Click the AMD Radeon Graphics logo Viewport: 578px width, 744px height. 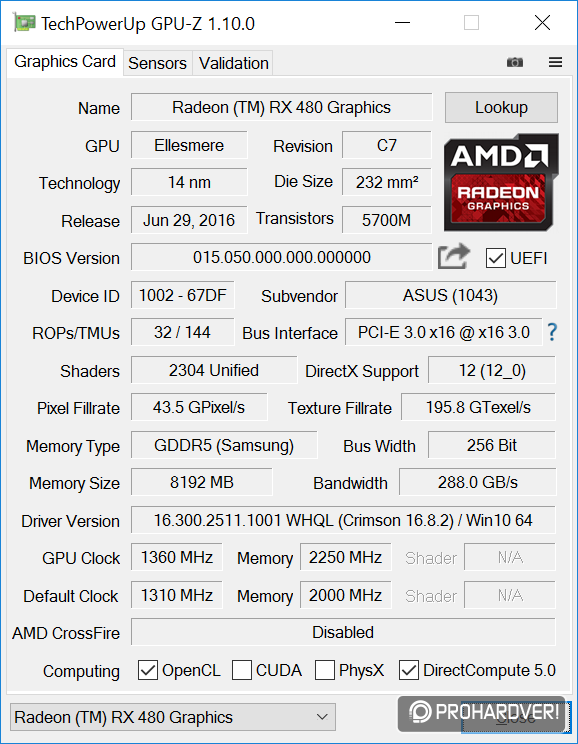click(501, 183)
